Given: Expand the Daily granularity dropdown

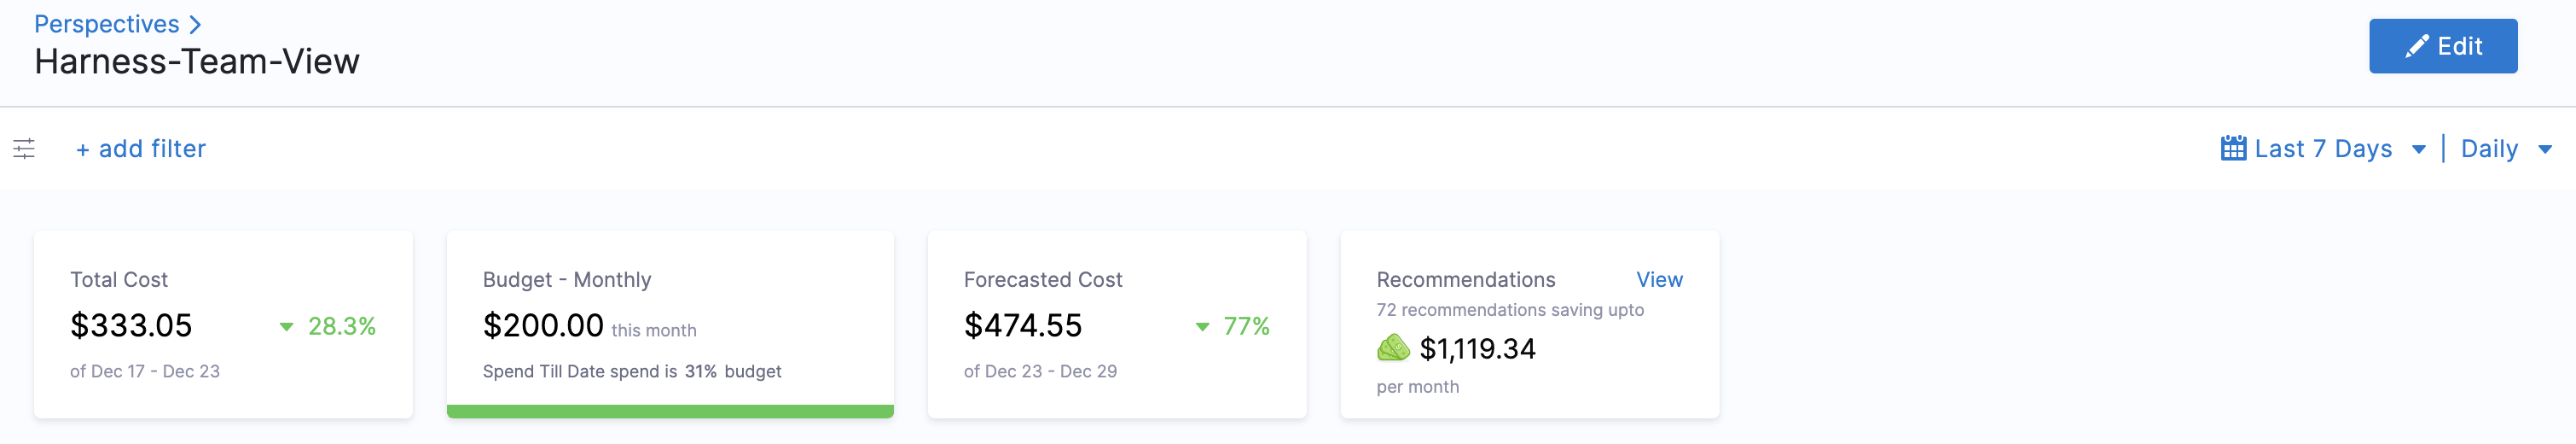Looking at the screenshot, I should [2506, 148].
